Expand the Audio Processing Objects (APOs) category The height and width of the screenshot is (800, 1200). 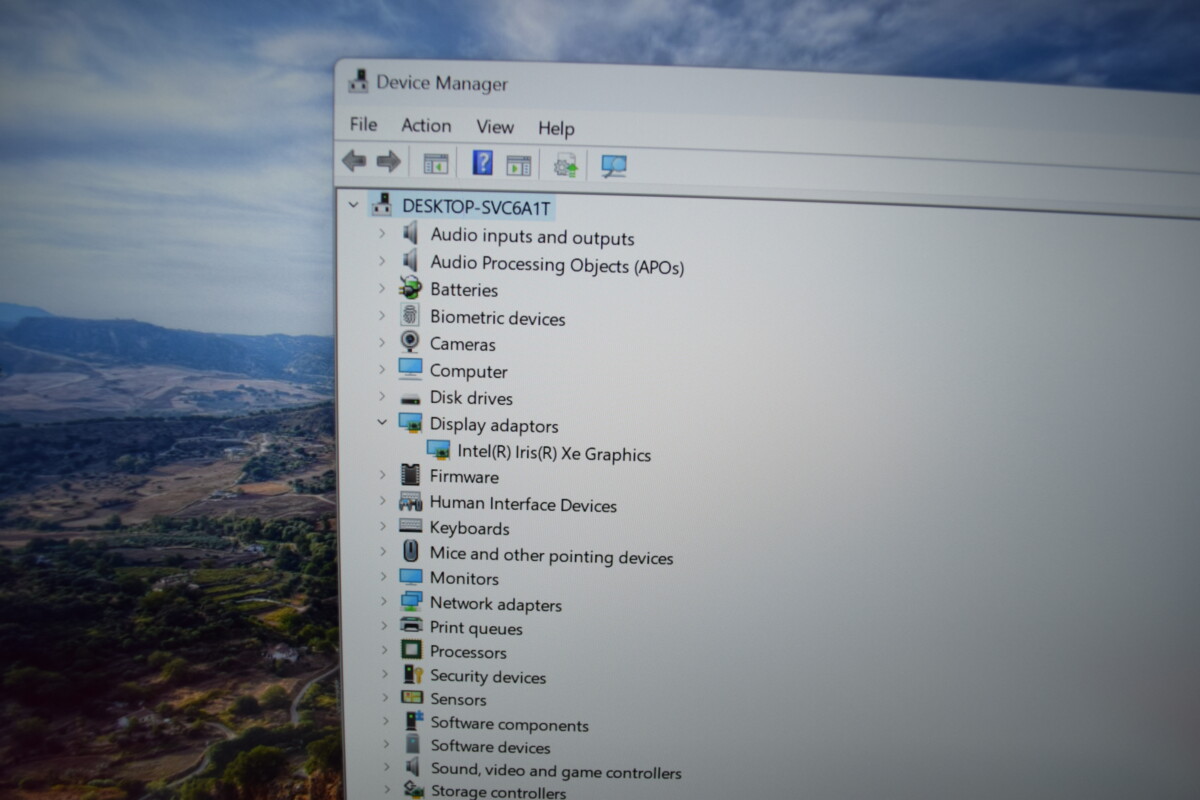[381, 261]
